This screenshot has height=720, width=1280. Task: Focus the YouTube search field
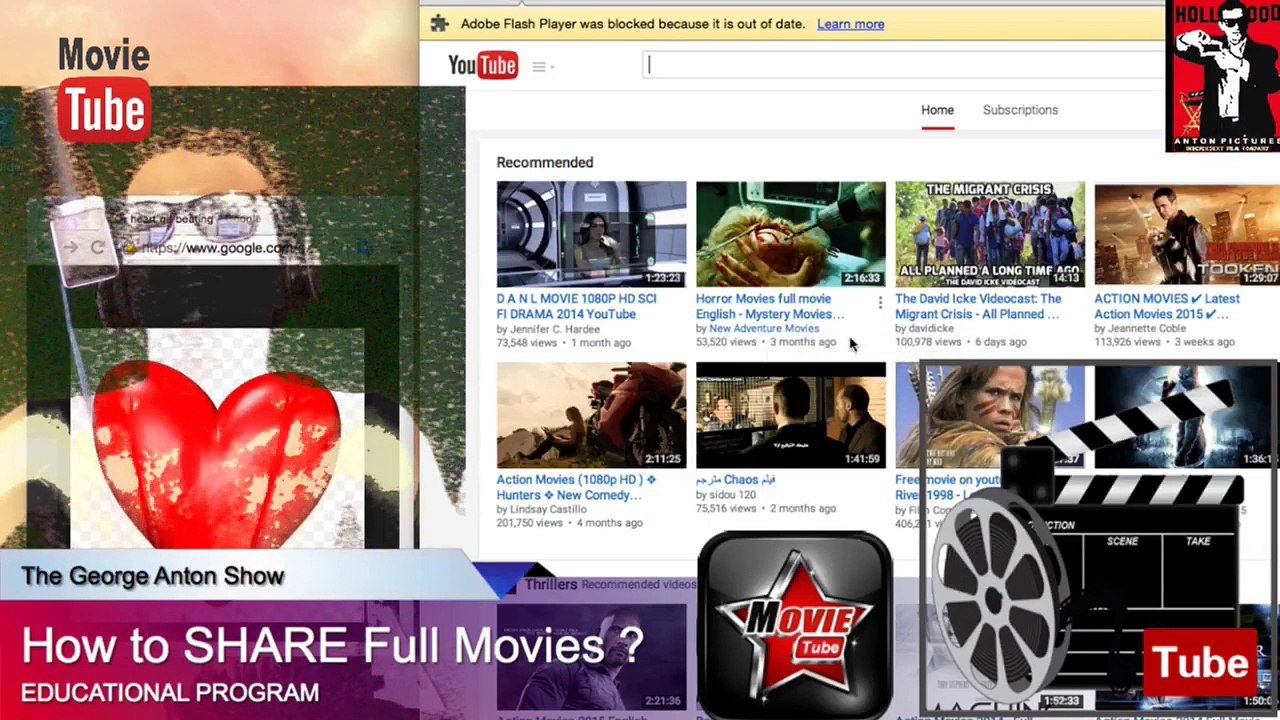tap(905, 66)
